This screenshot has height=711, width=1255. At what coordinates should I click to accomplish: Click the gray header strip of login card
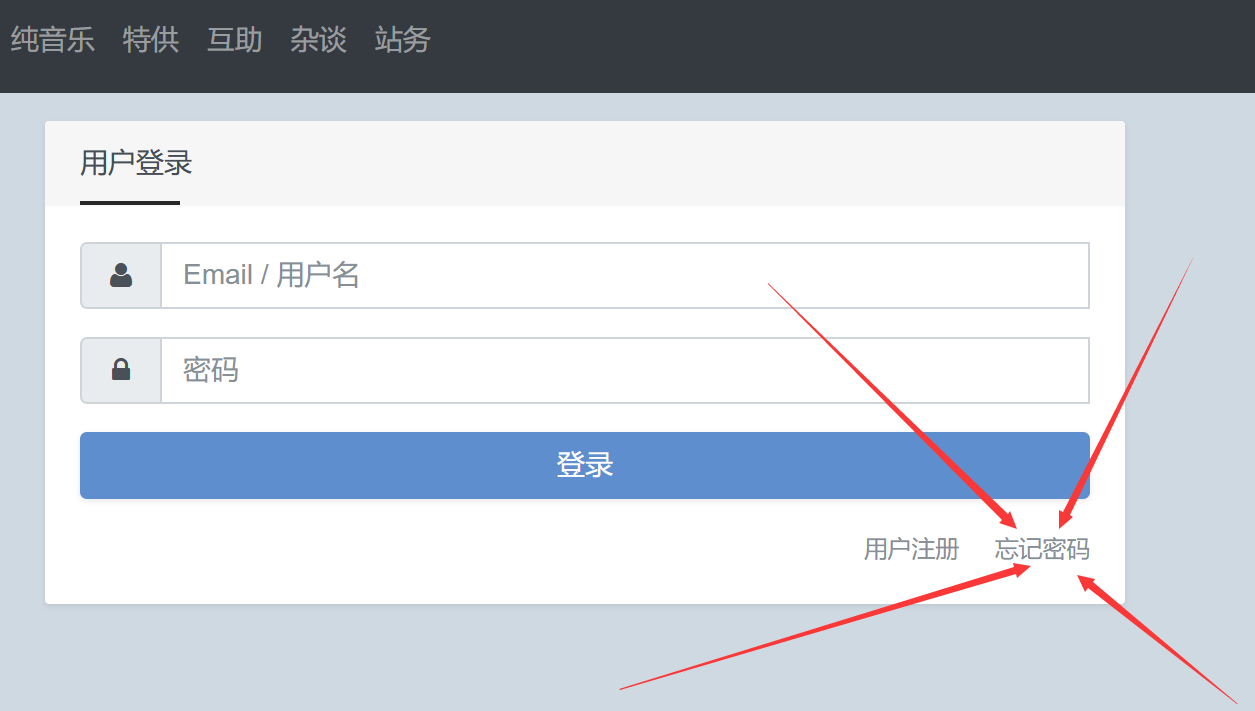click(x=650, y=163)
